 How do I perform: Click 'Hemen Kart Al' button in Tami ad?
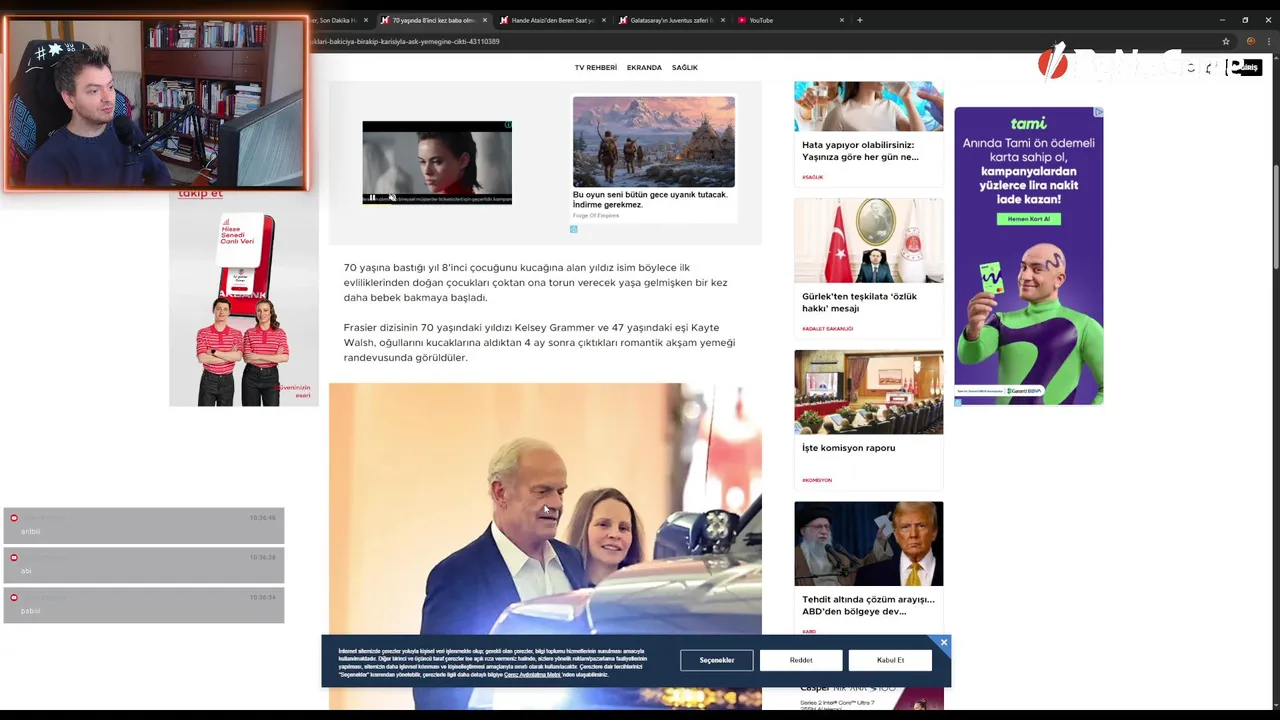[x=1028, y=219]
